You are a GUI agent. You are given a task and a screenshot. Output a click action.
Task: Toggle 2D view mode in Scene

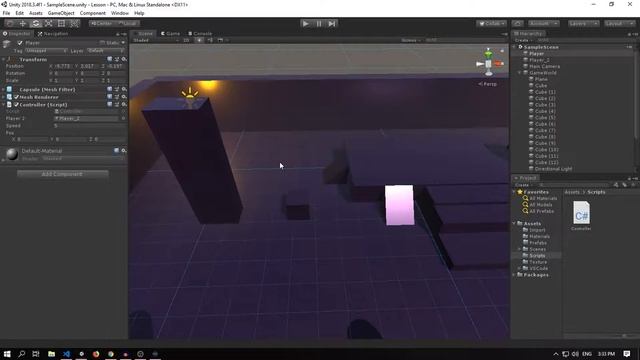coord(186,40)
